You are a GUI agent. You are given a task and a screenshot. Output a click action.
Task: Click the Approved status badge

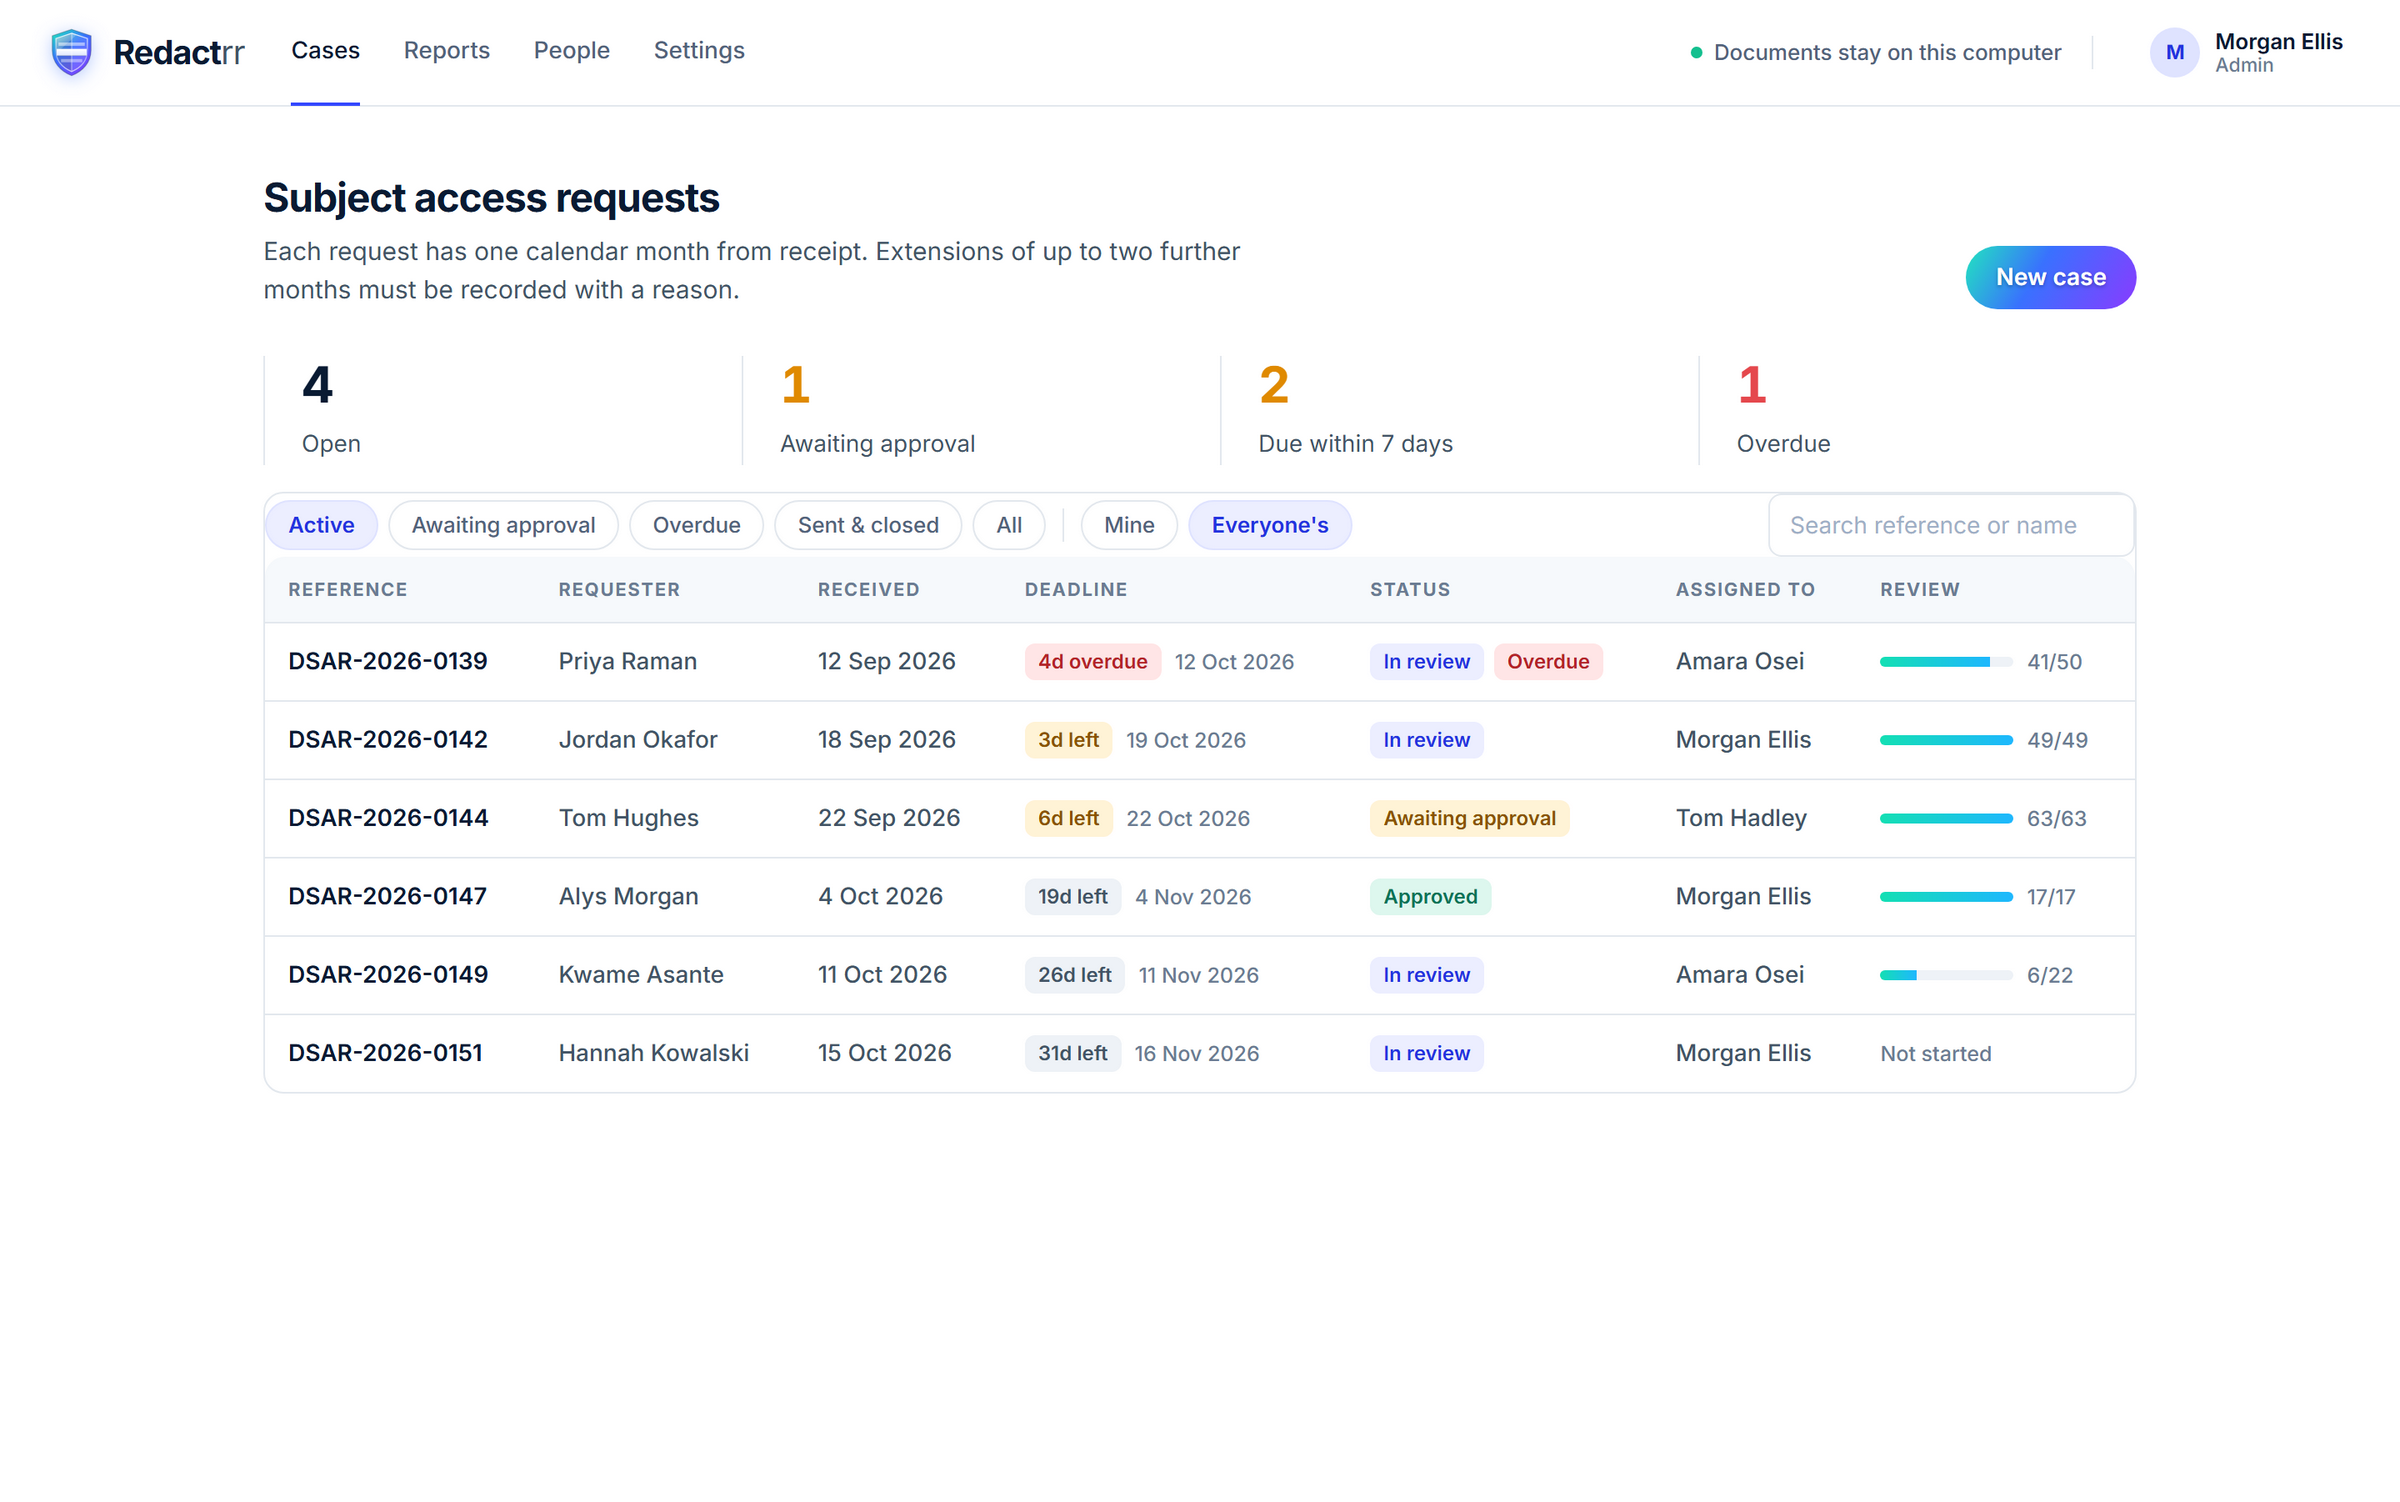(x=1430, y=897)
